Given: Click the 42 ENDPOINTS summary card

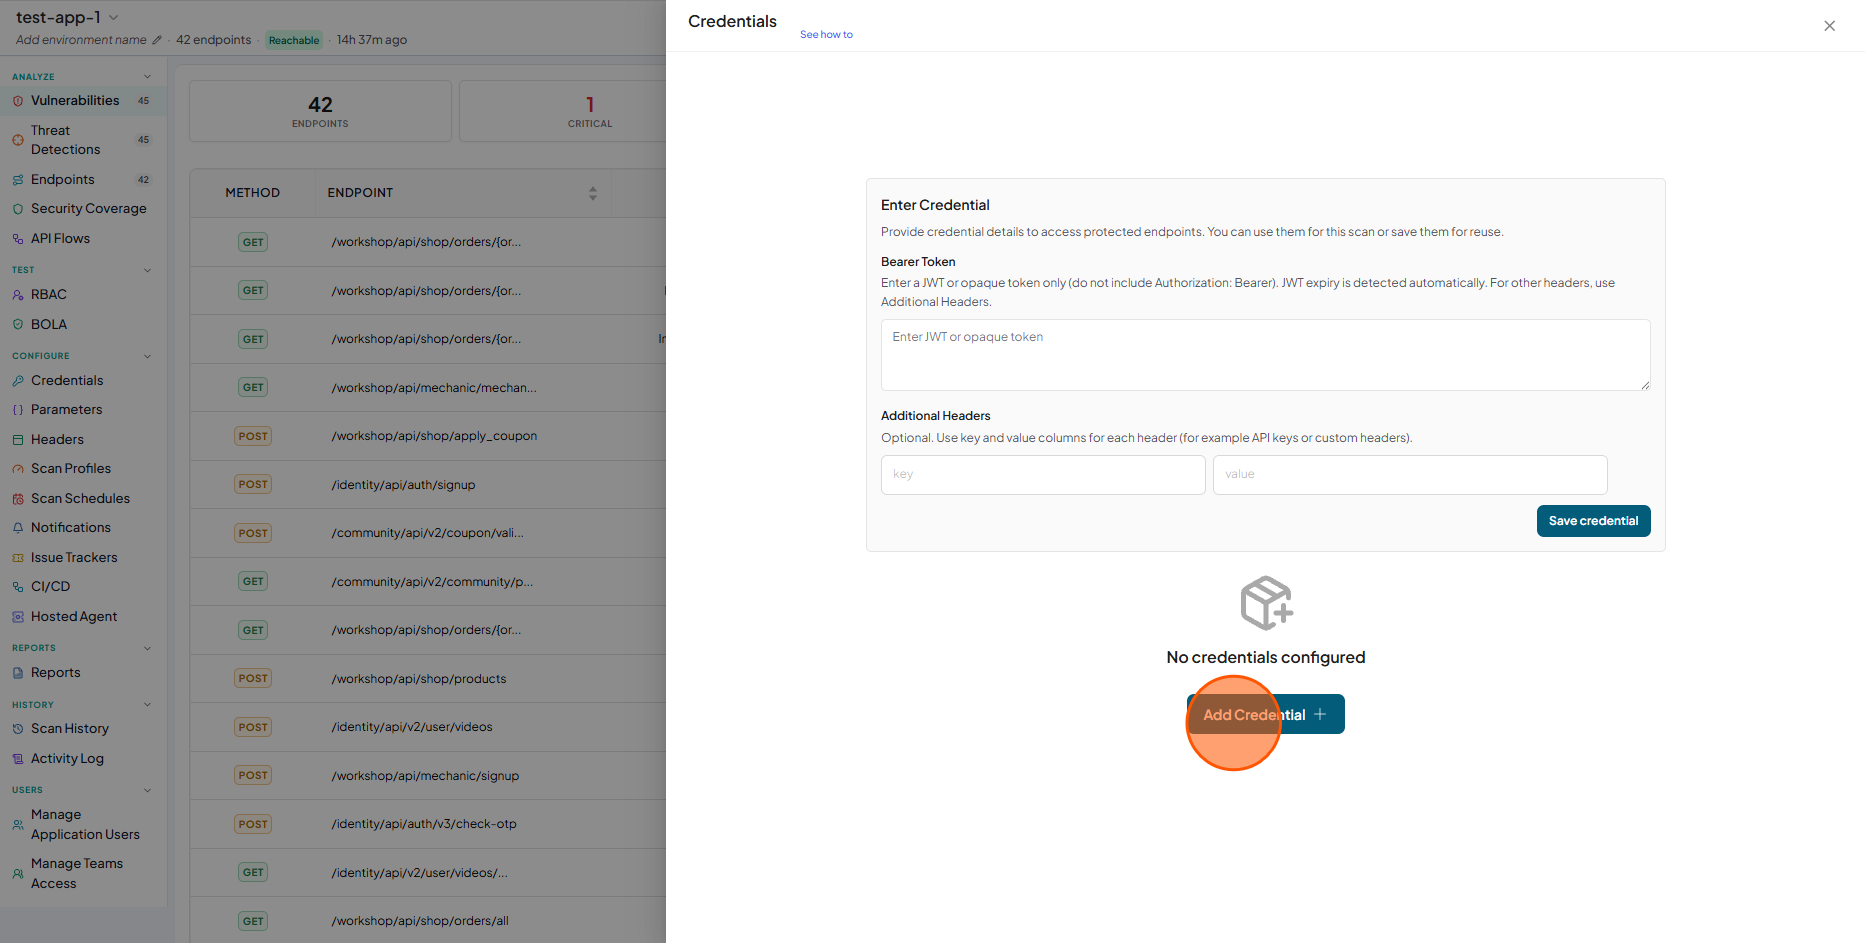Looking at the screenshot, I should [x=320, y=111].
